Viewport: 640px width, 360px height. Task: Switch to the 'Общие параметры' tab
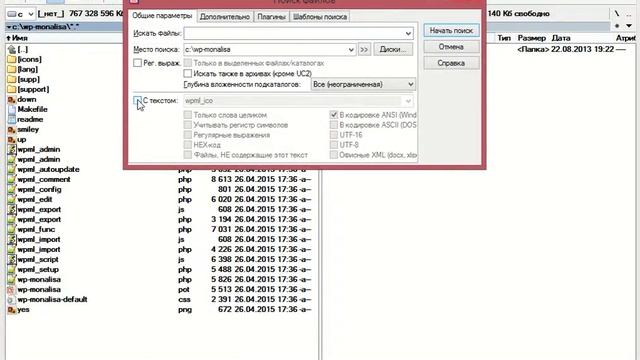pos(162,16)
